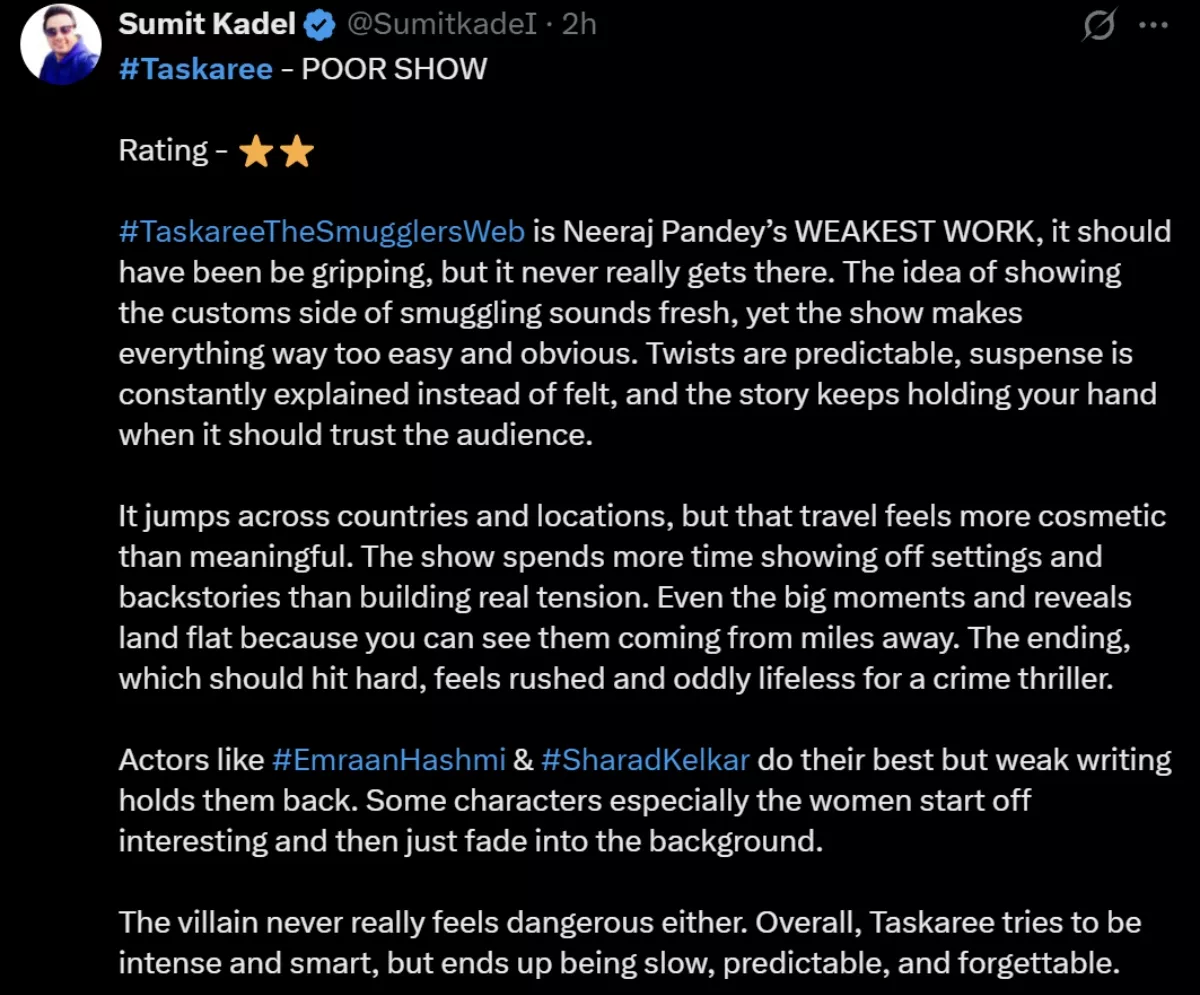Image resolution: width=1200 pixels, height=995 pixels.
Task: Click Sumit Kadel's profile picture
Action: [x=61, y=45]
